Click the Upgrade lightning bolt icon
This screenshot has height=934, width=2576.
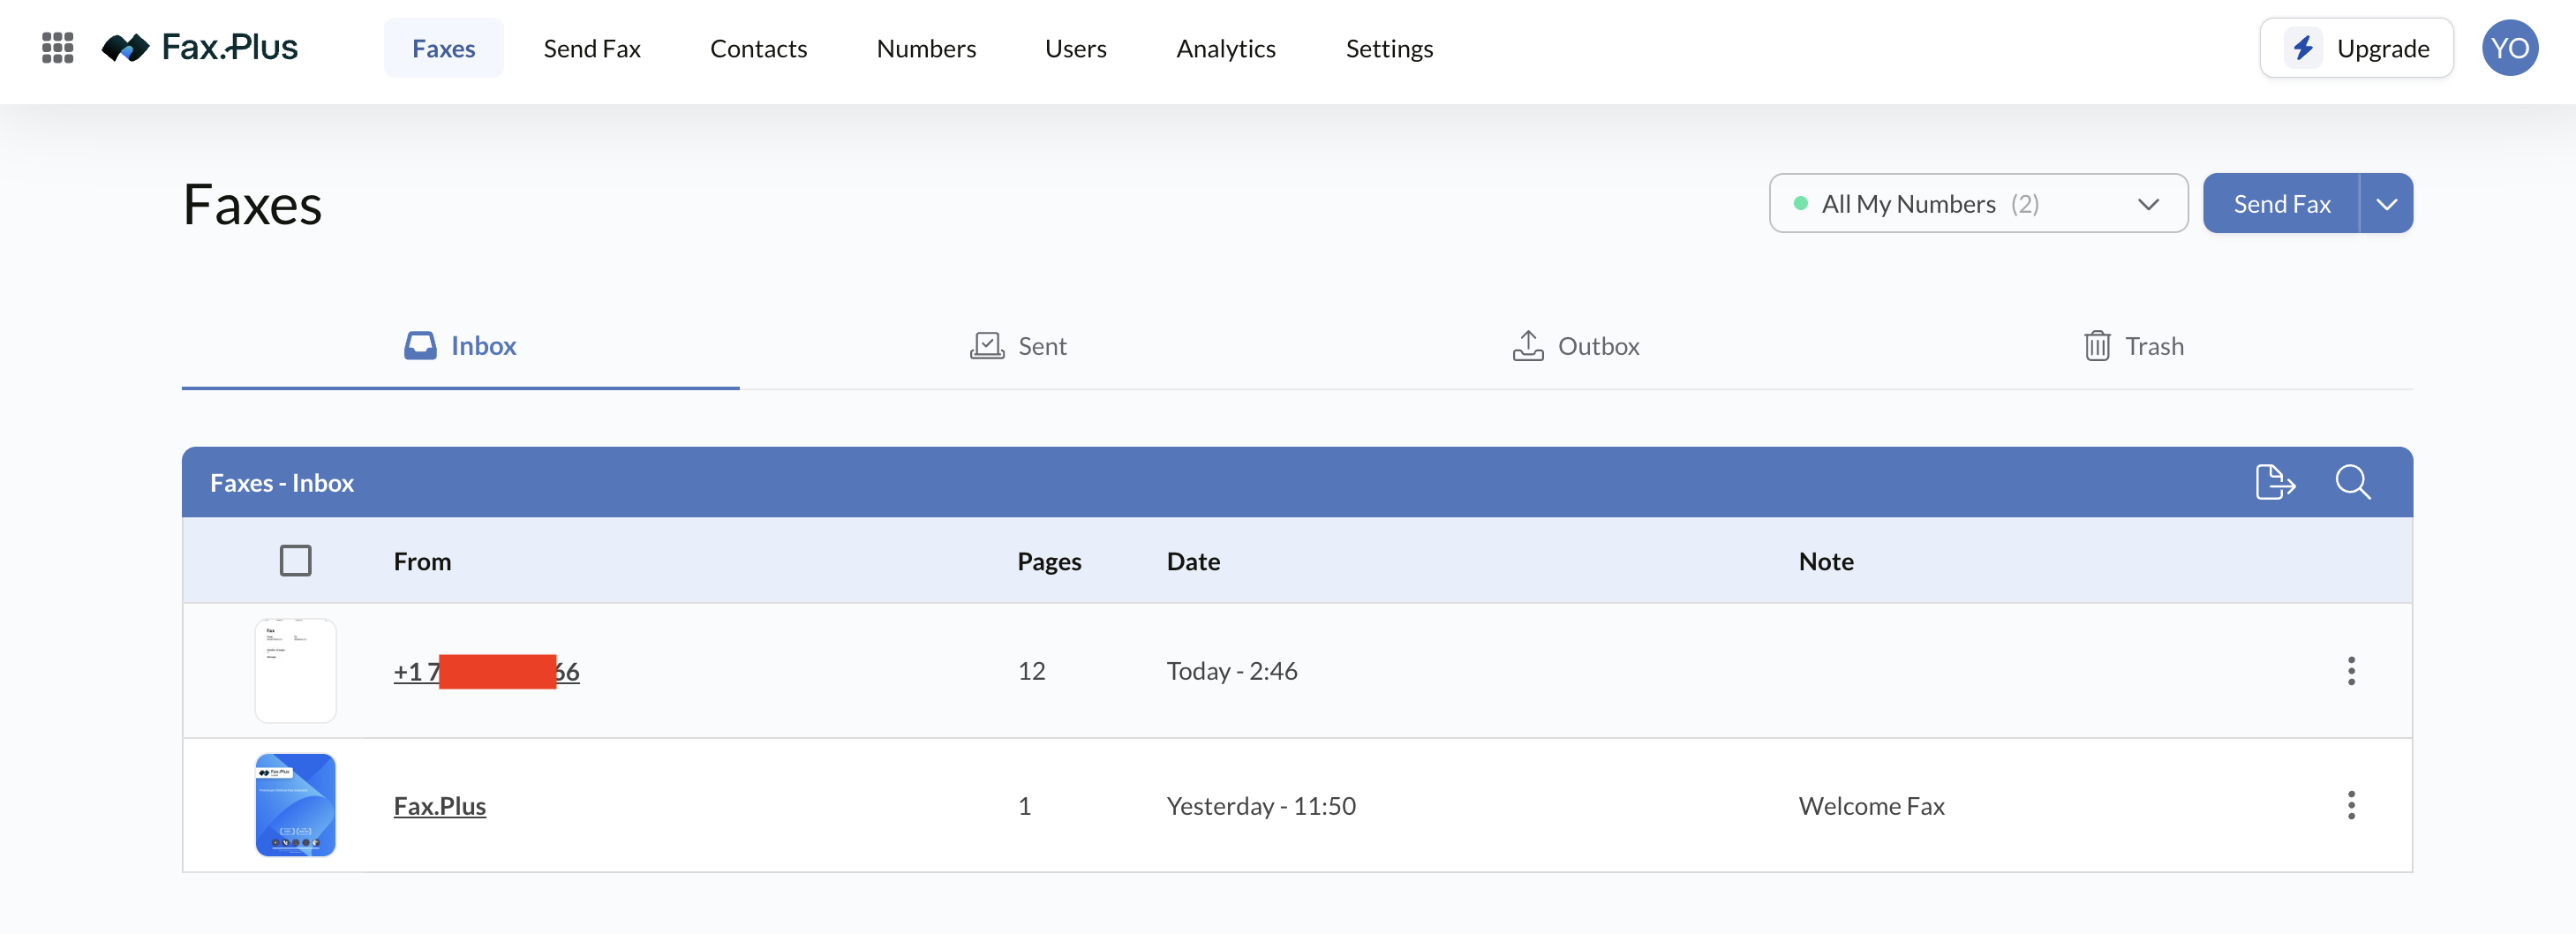coord(2304,48)
